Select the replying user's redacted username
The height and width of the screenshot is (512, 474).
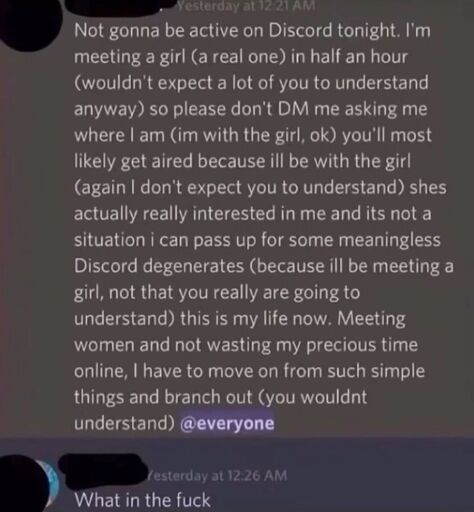104,469
